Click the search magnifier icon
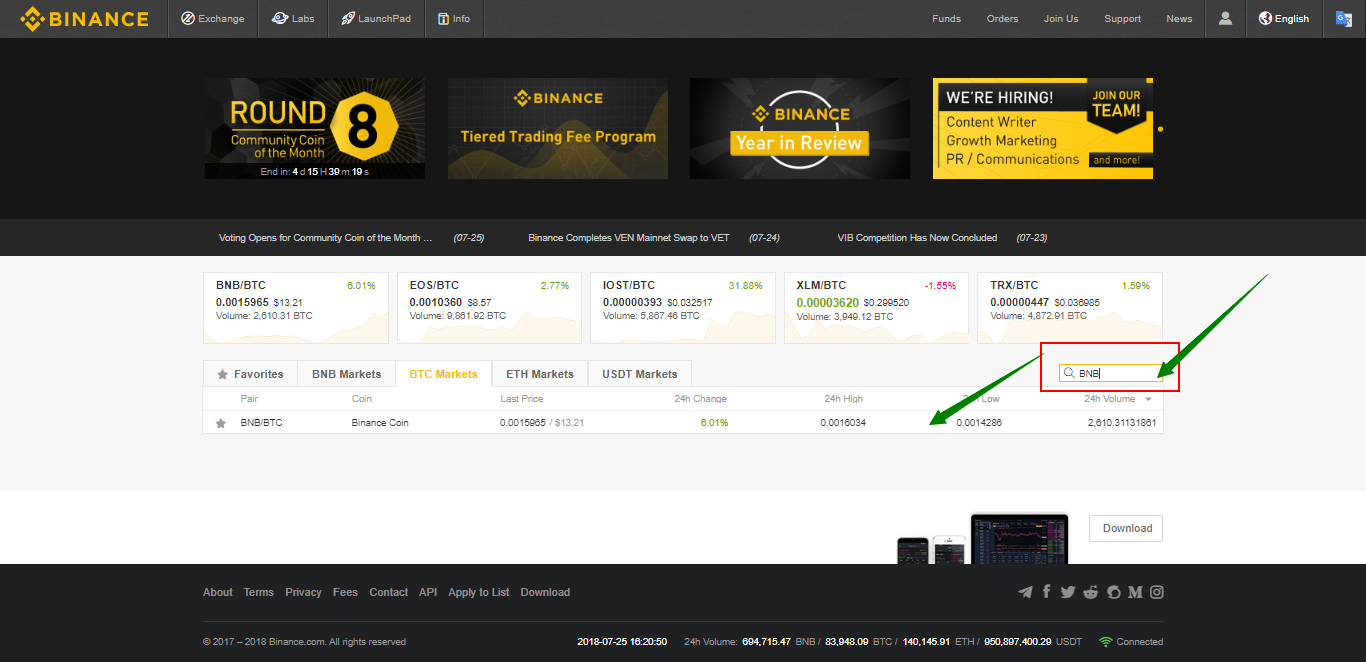The image size is (1366, 662). 1069,373
